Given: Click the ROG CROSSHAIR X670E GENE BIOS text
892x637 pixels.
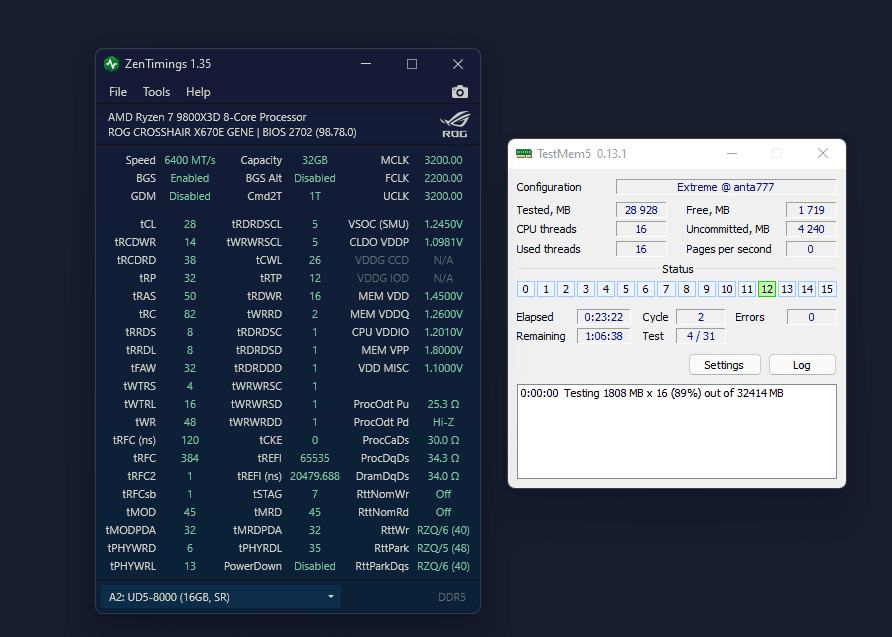Looking at the screenshot, I should click(x=232, y=133).
